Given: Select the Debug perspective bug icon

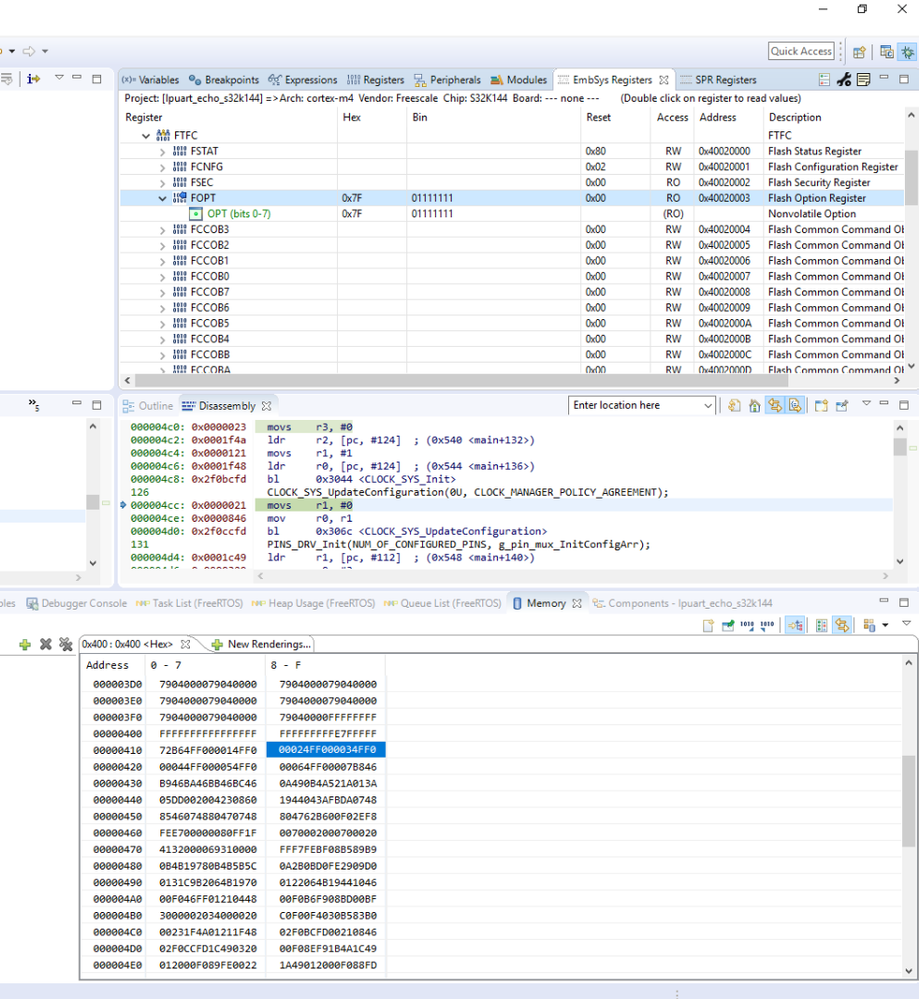Looking at the screenshot, I should [x=907, y=52].
